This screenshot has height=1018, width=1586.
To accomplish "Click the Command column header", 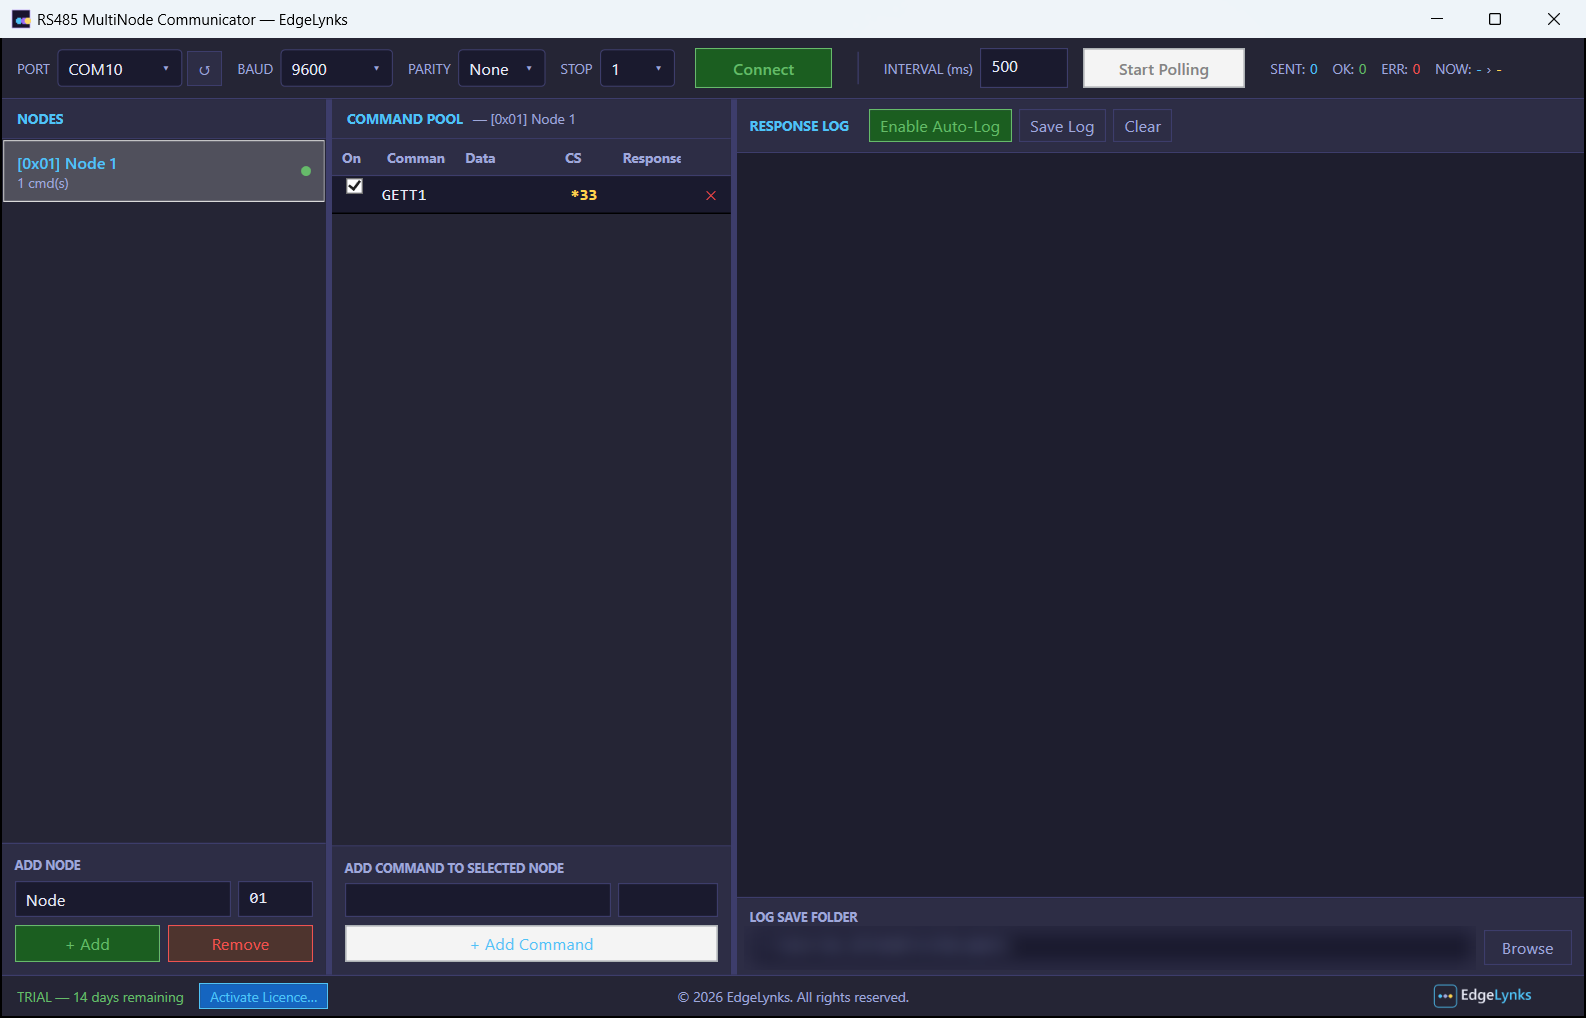I will click(416, 158).
